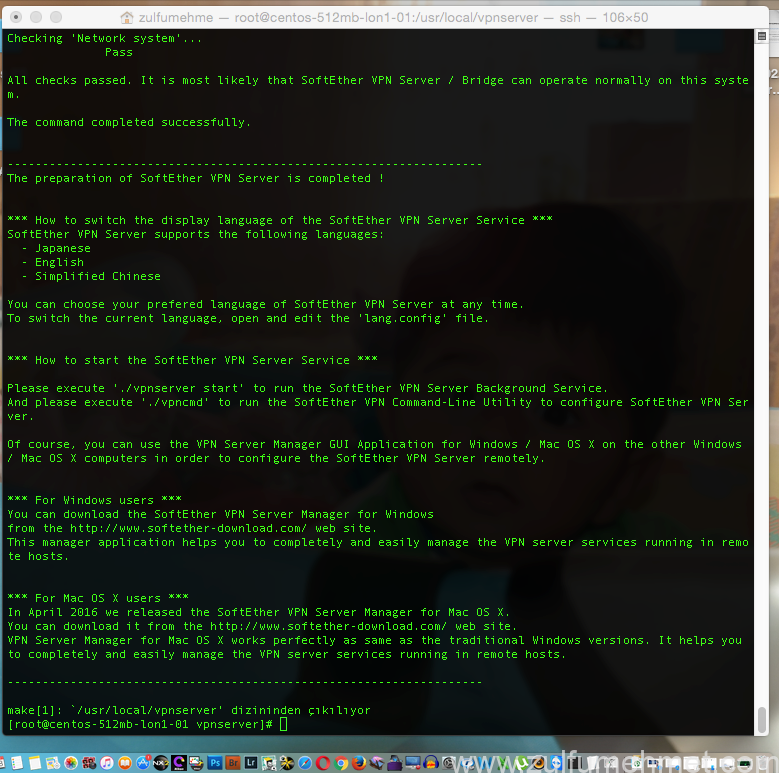Launch Opera browser from the Dock

[322, 763]
